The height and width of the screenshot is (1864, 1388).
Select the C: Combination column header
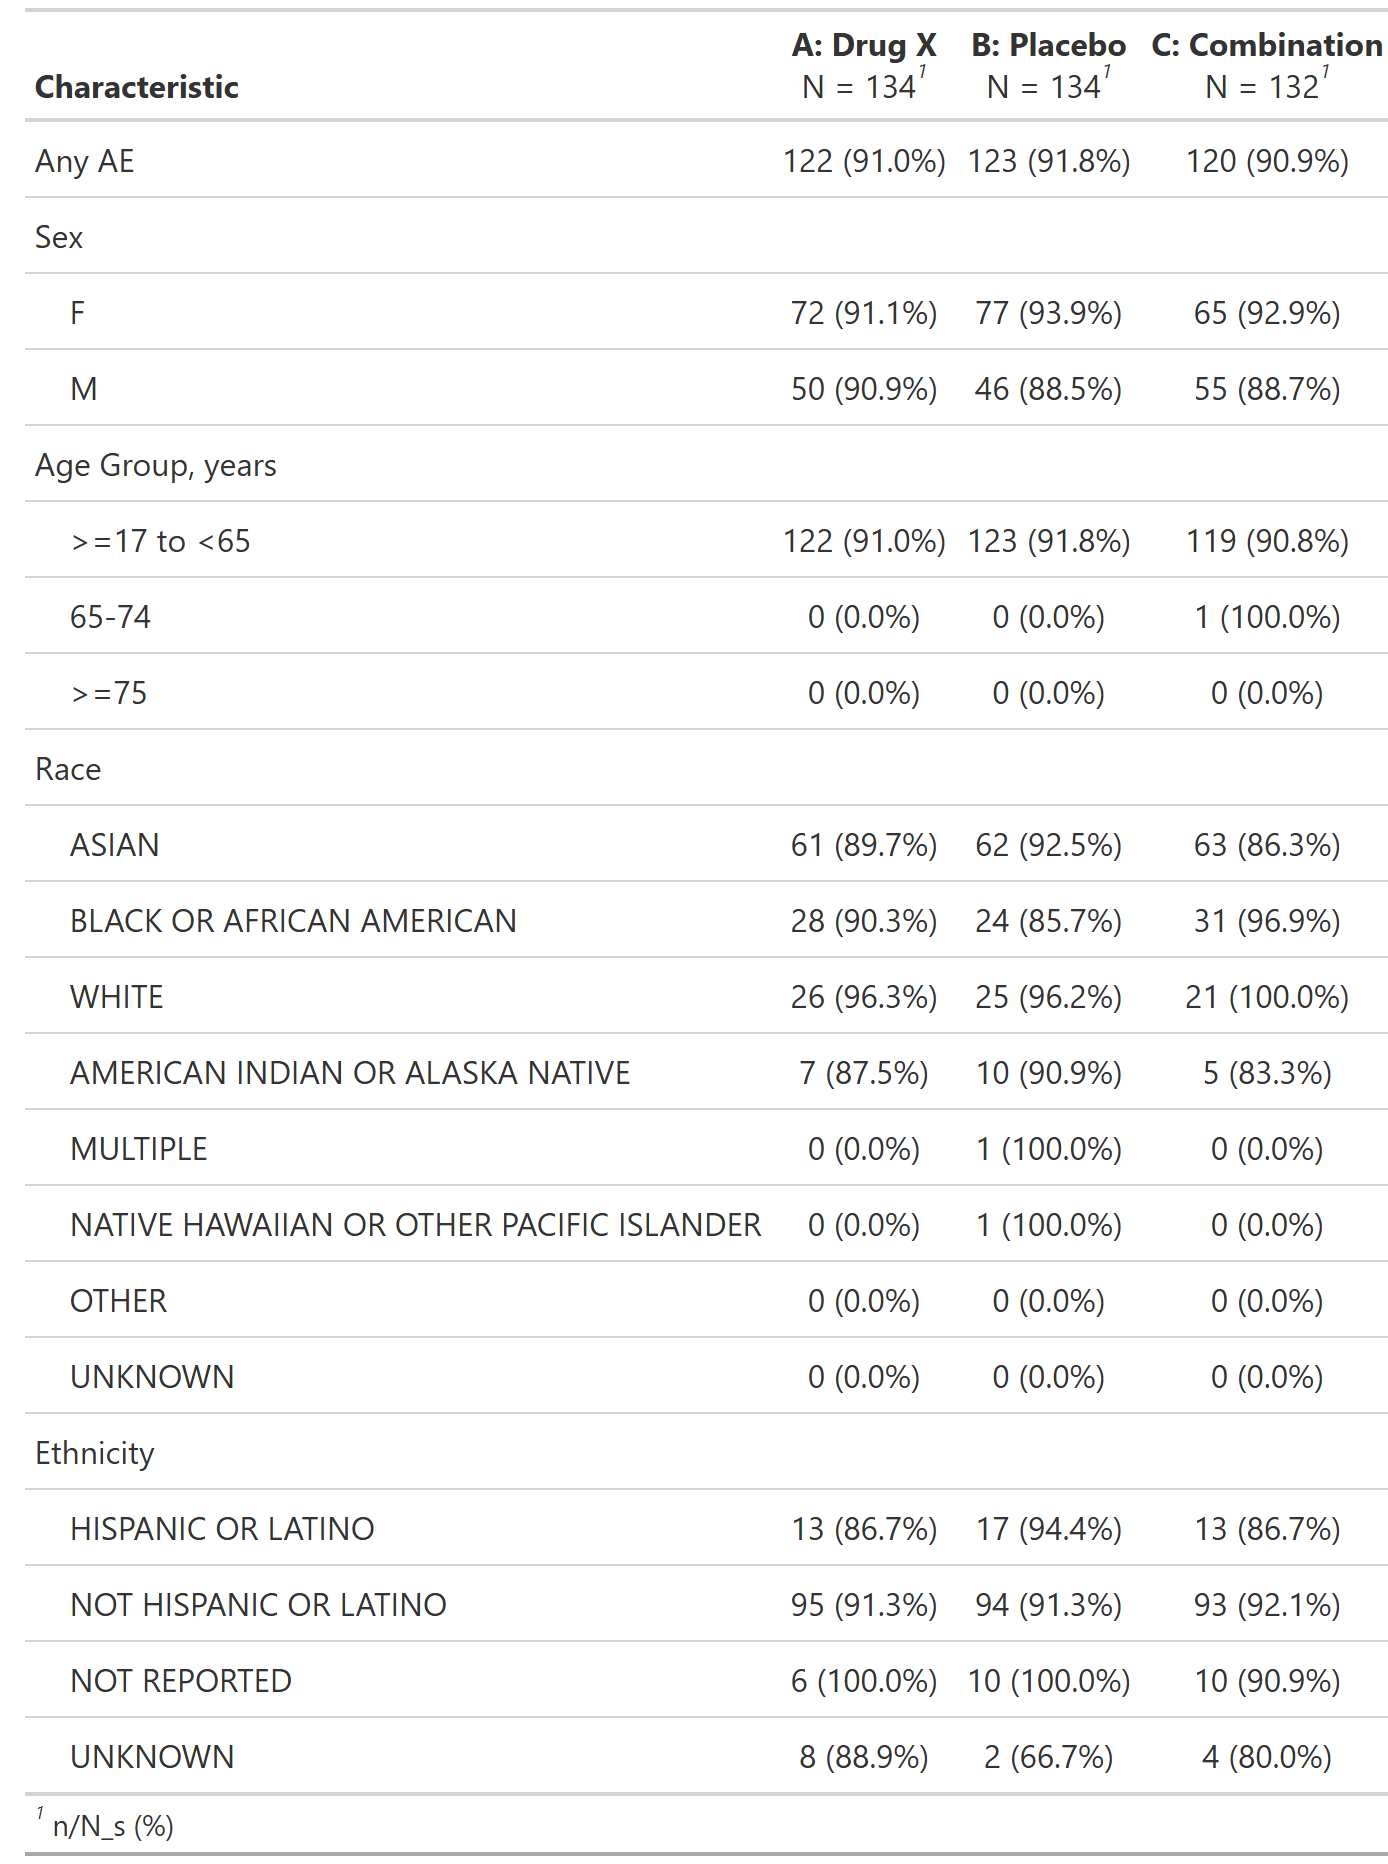click(x=1266, y=45)
